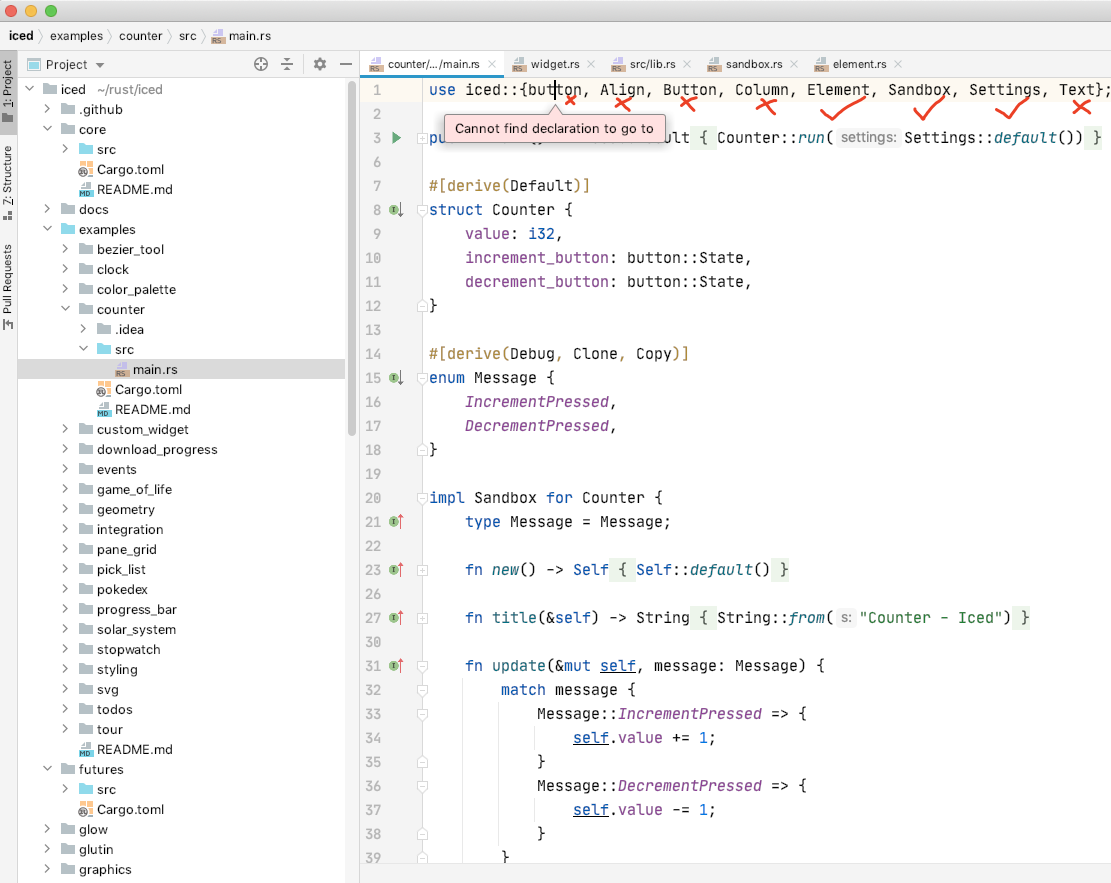Switch to the sandbox.rs tab
The image size is (1111, 883).
(754, 64)
